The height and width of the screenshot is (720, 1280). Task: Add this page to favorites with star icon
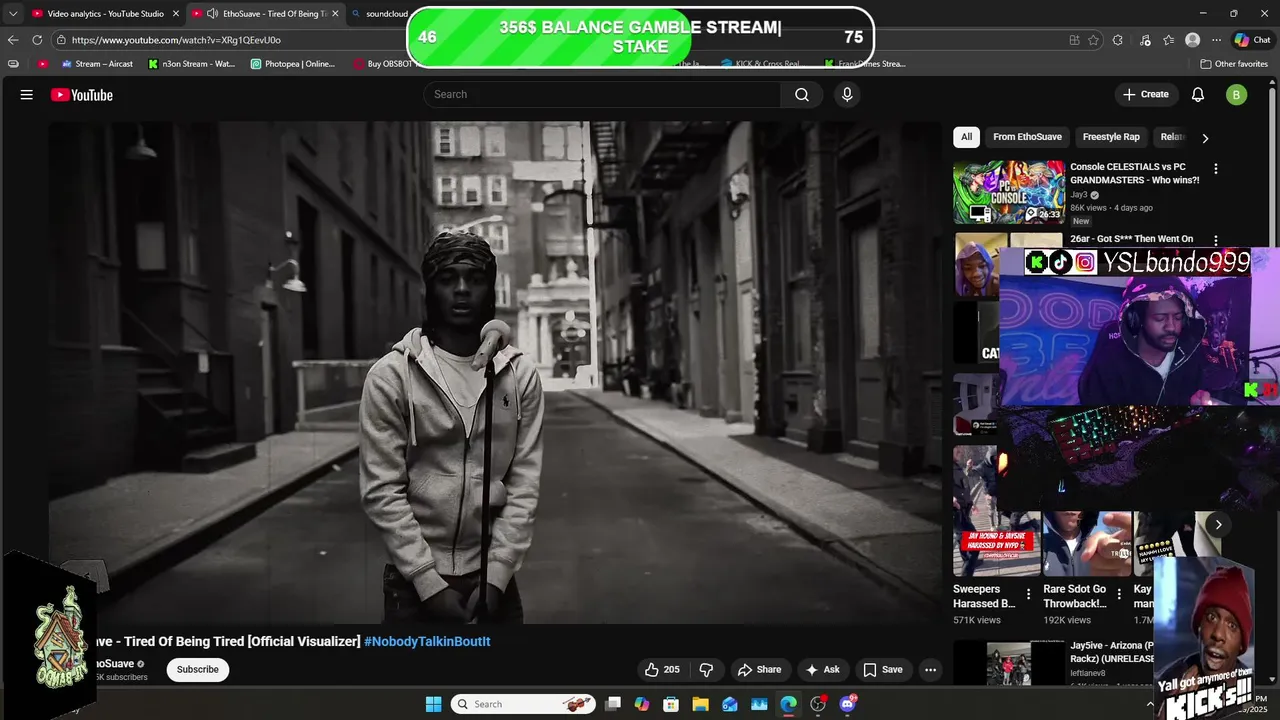(1094, 40)
